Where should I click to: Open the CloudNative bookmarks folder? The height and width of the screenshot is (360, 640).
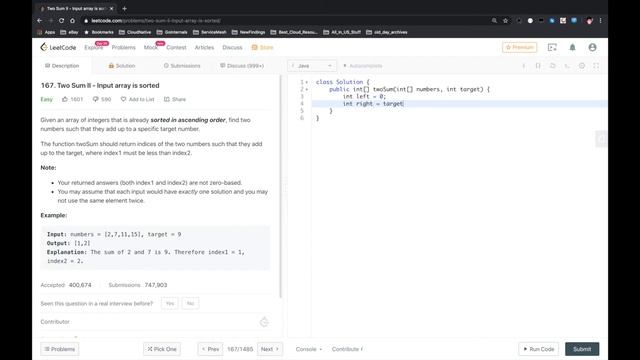[135, 32]
